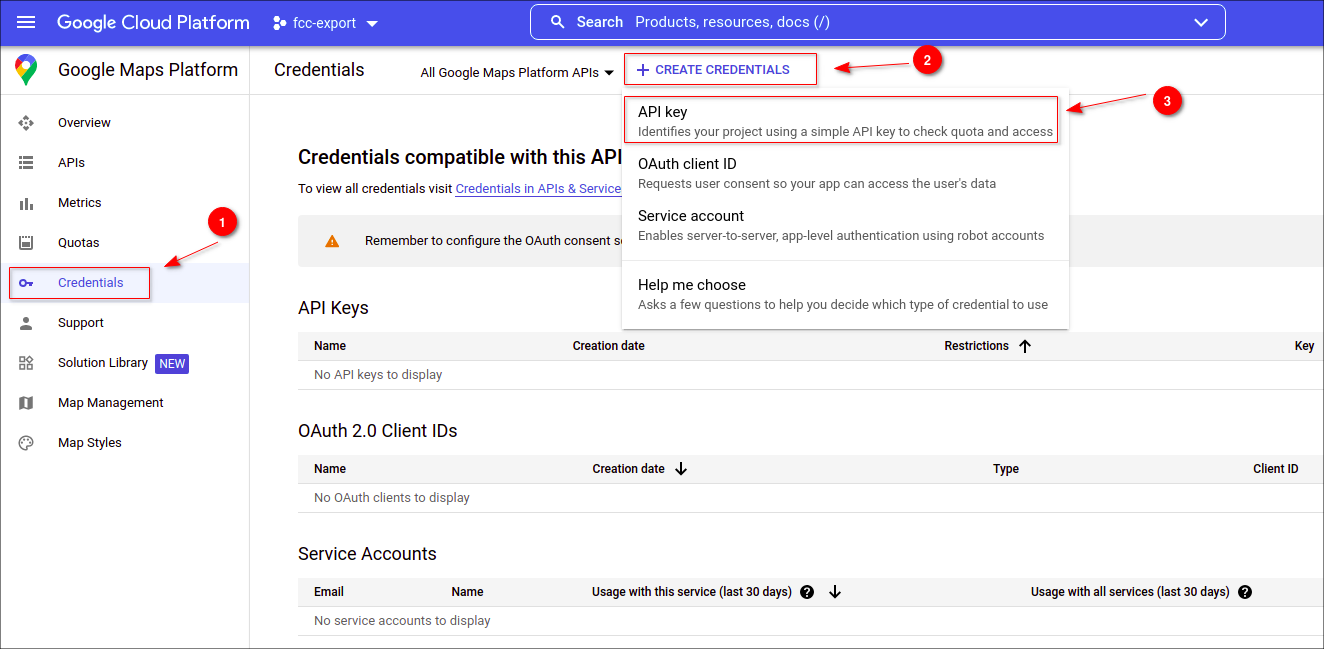Click the Google Cloud Platform title

153,22
